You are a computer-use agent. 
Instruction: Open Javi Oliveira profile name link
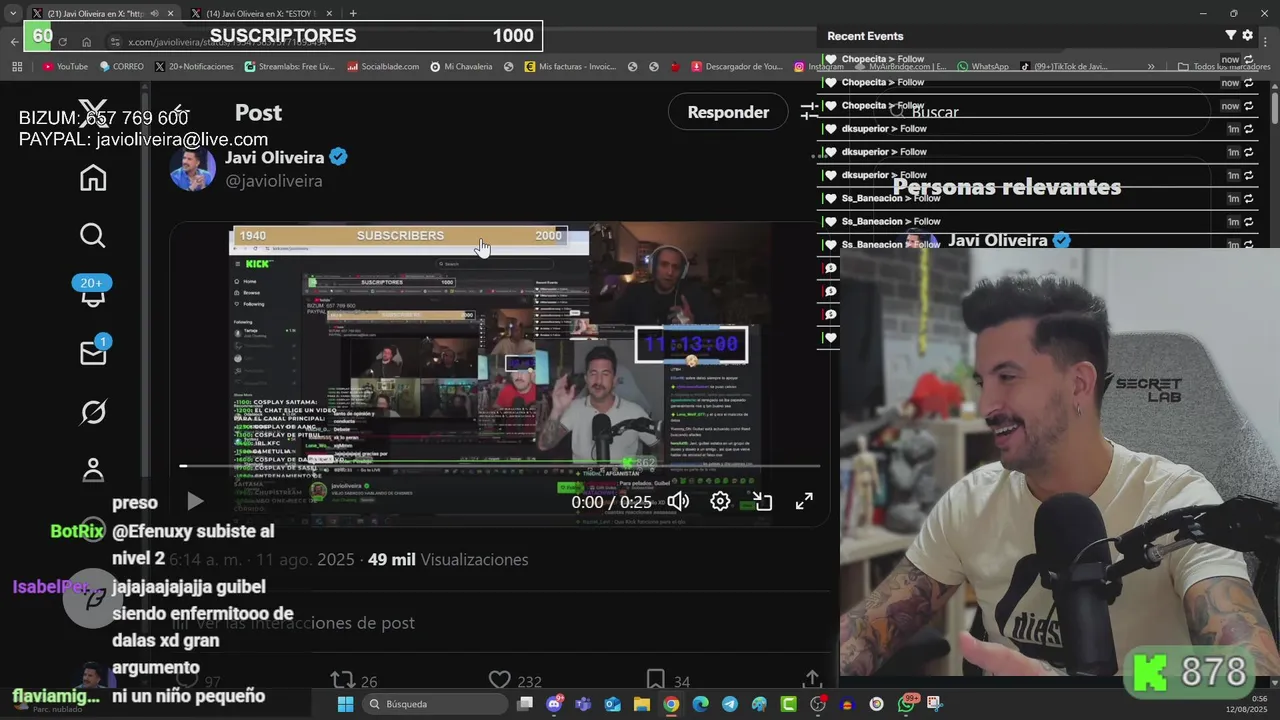(274, 157)
